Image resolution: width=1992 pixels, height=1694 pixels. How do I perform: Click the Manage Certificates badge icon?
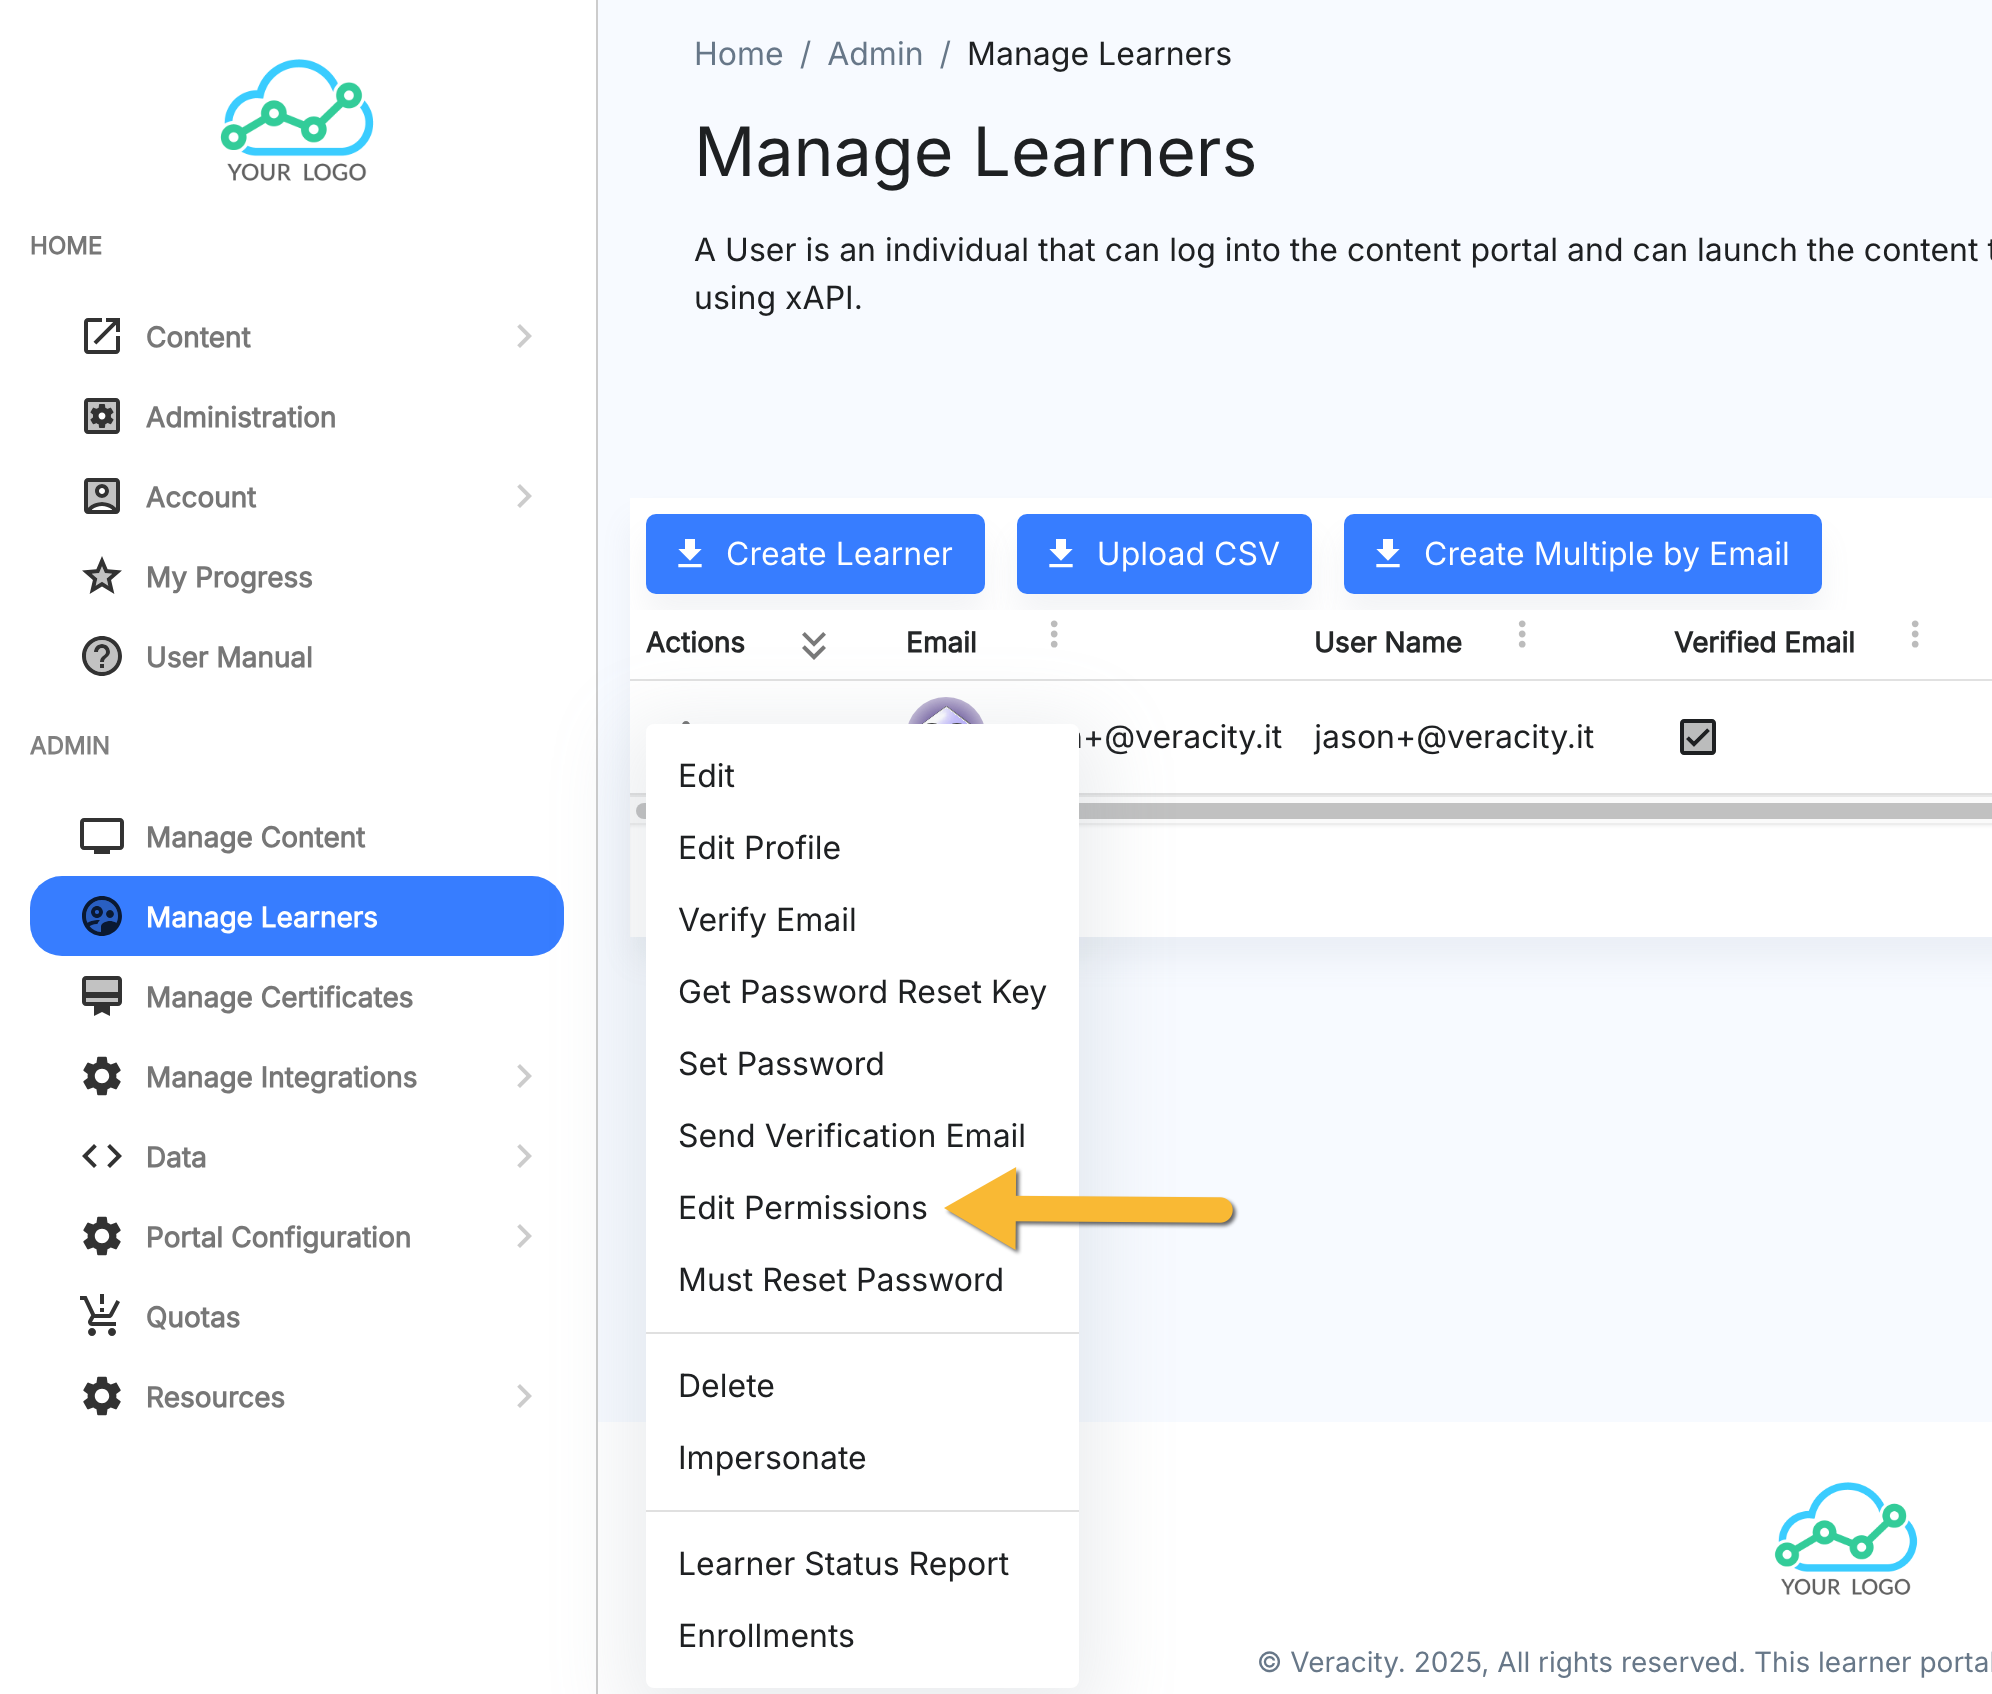tap(101, 996)
